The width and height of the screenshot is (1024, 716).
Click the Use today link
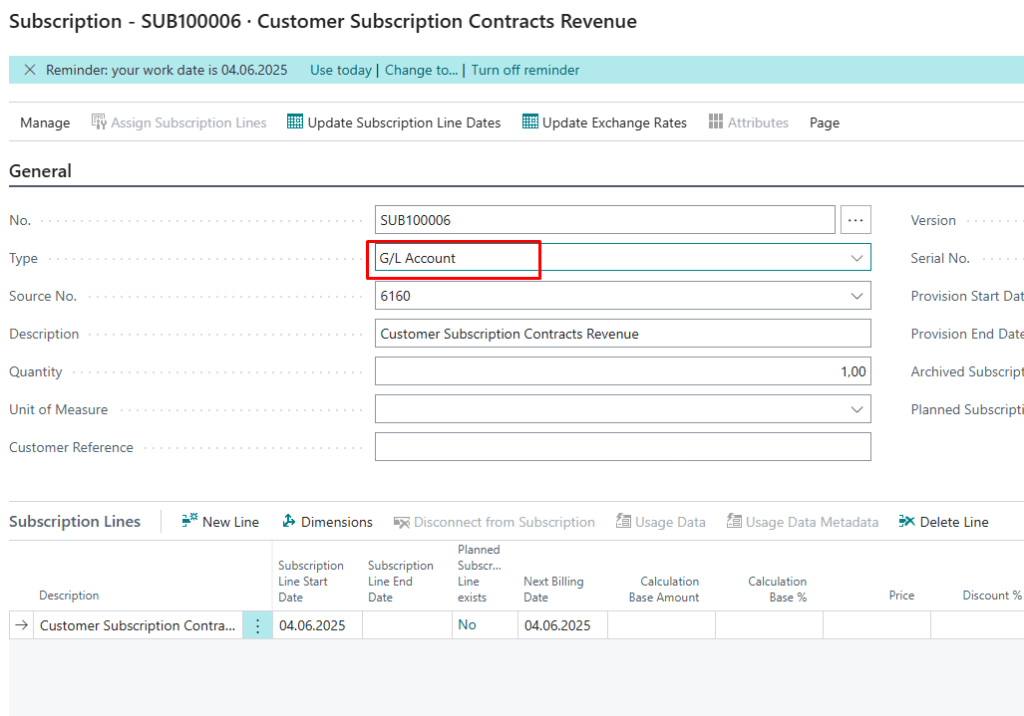(x=340, y=70)
